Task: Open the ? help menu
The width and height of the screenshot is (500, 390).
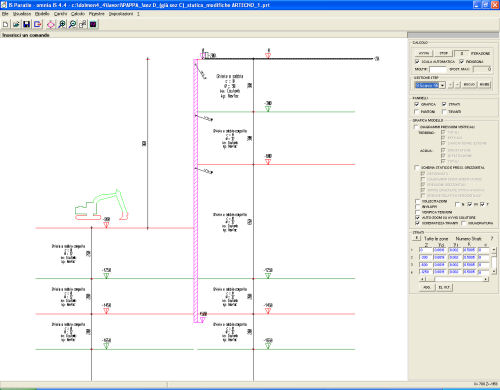Action: 138,14
